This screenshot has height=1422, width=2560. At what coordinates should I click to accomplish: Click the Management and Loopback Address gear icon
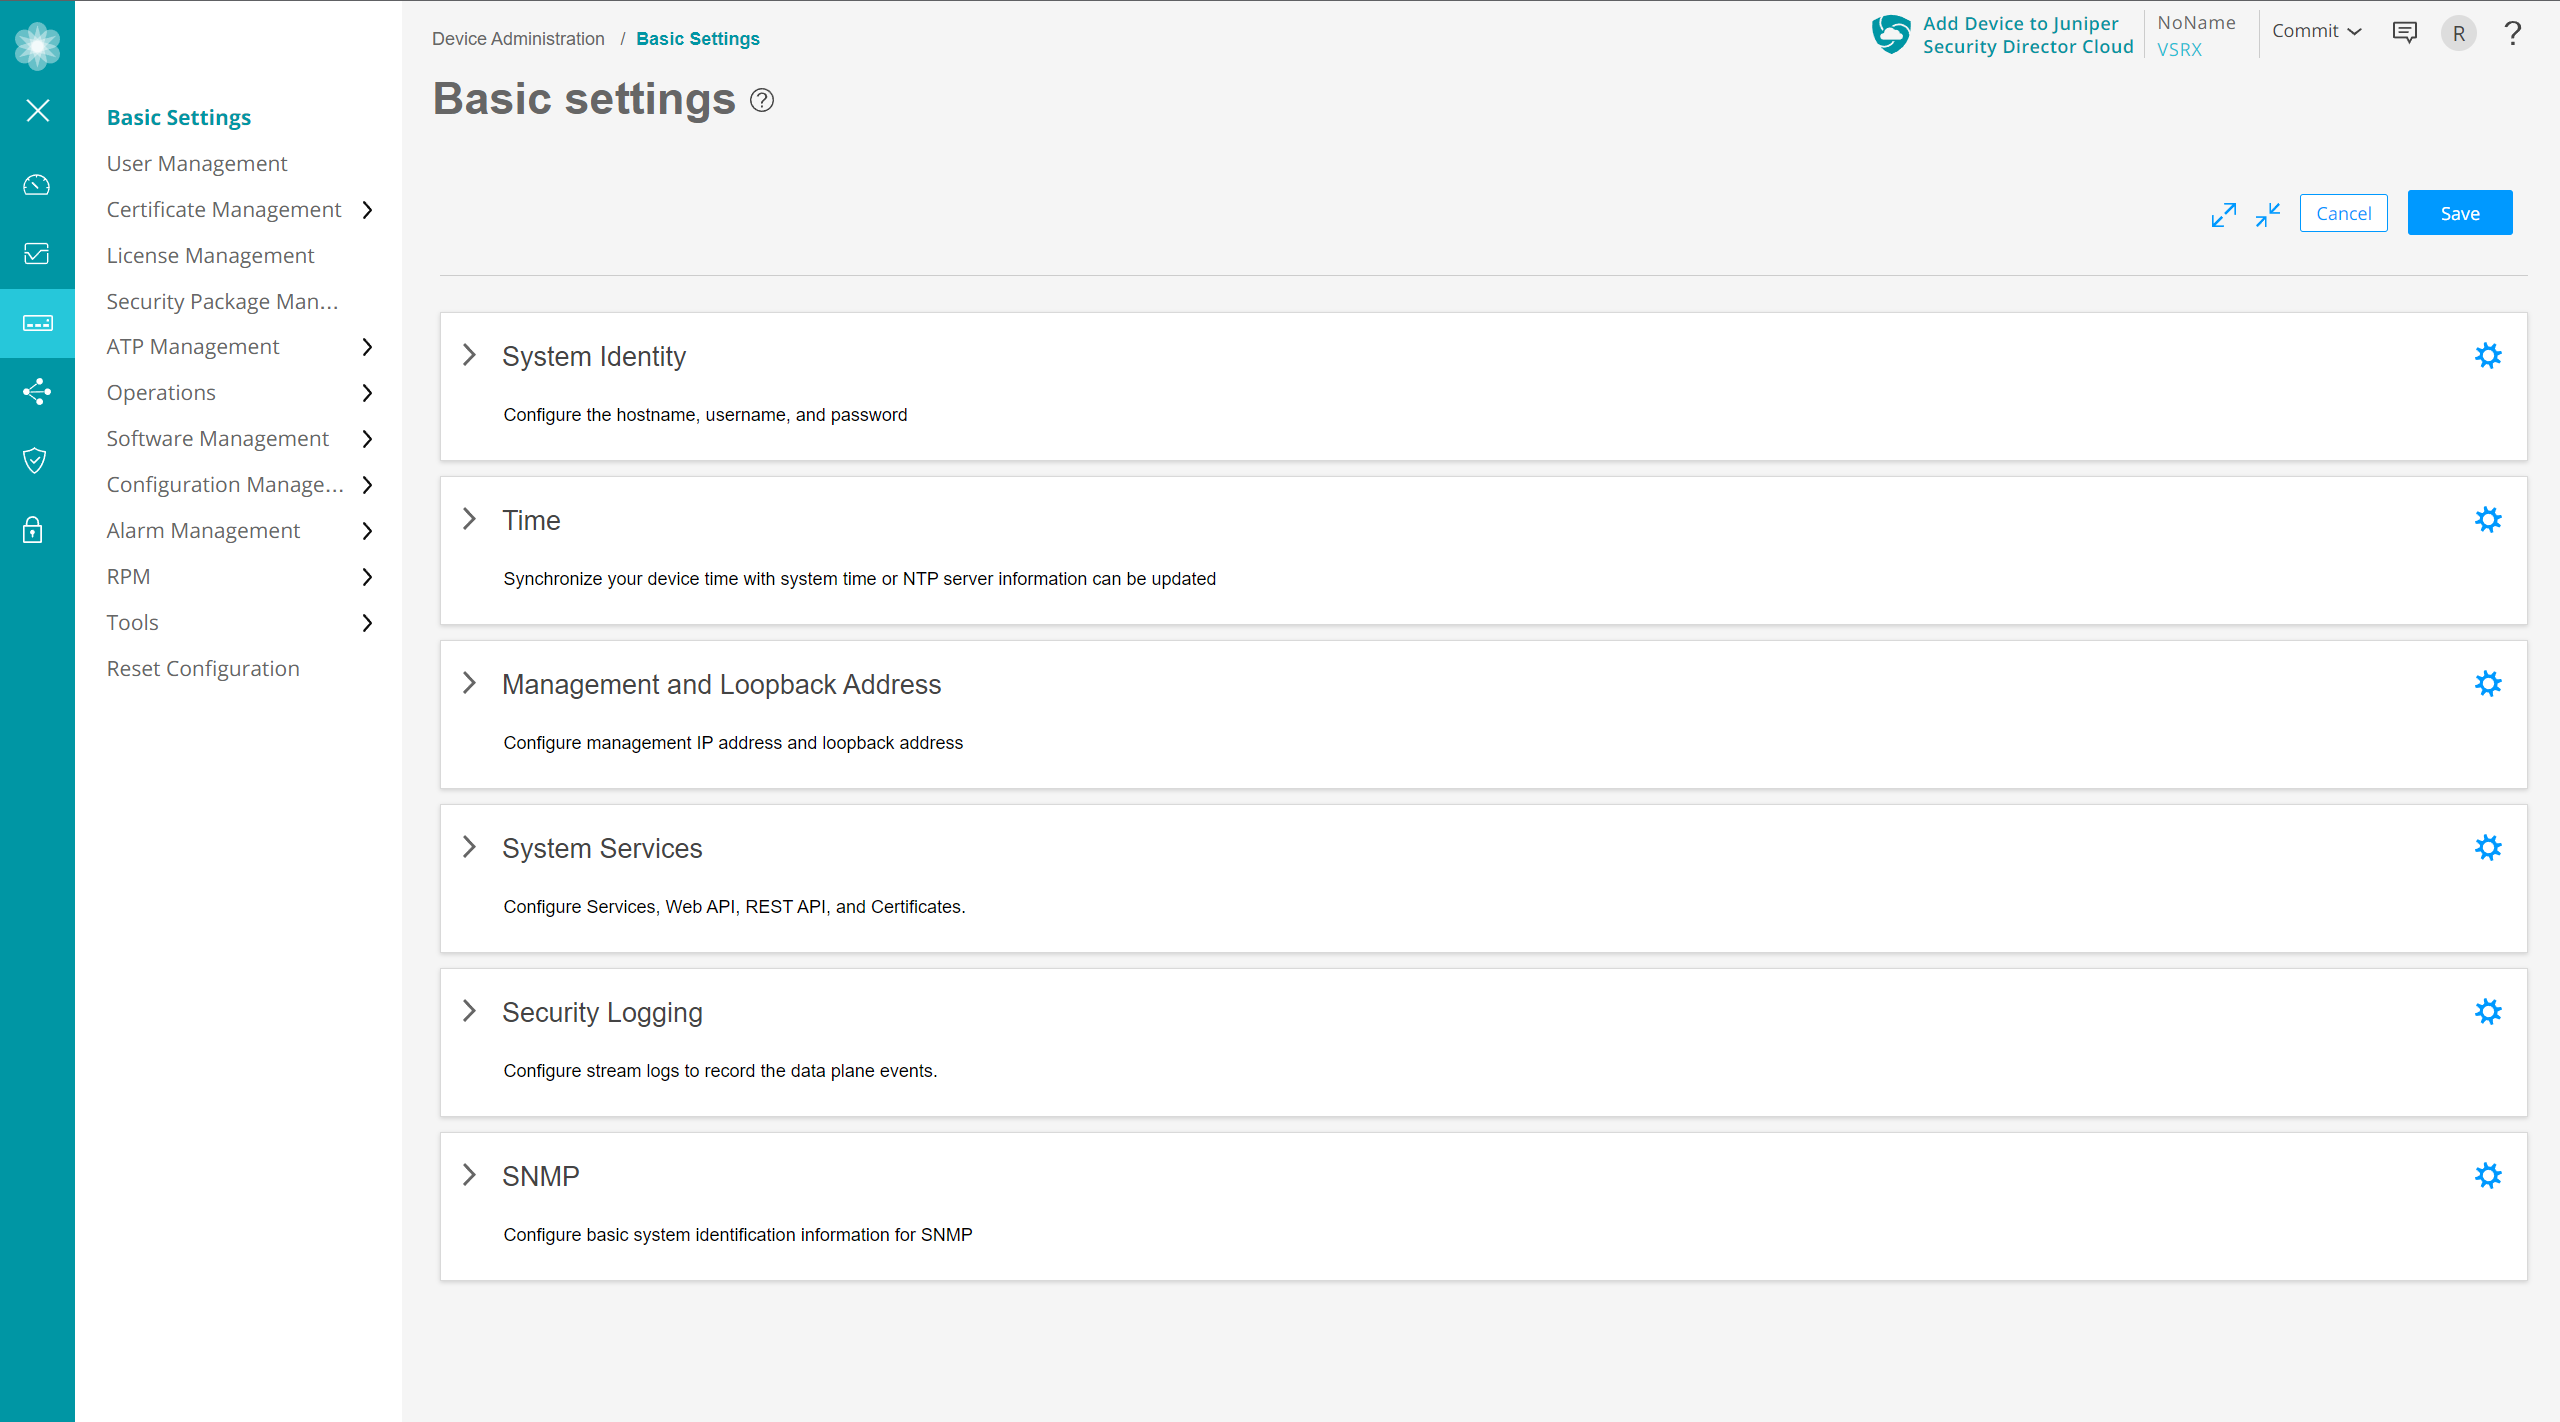(x=2488, y=683)
